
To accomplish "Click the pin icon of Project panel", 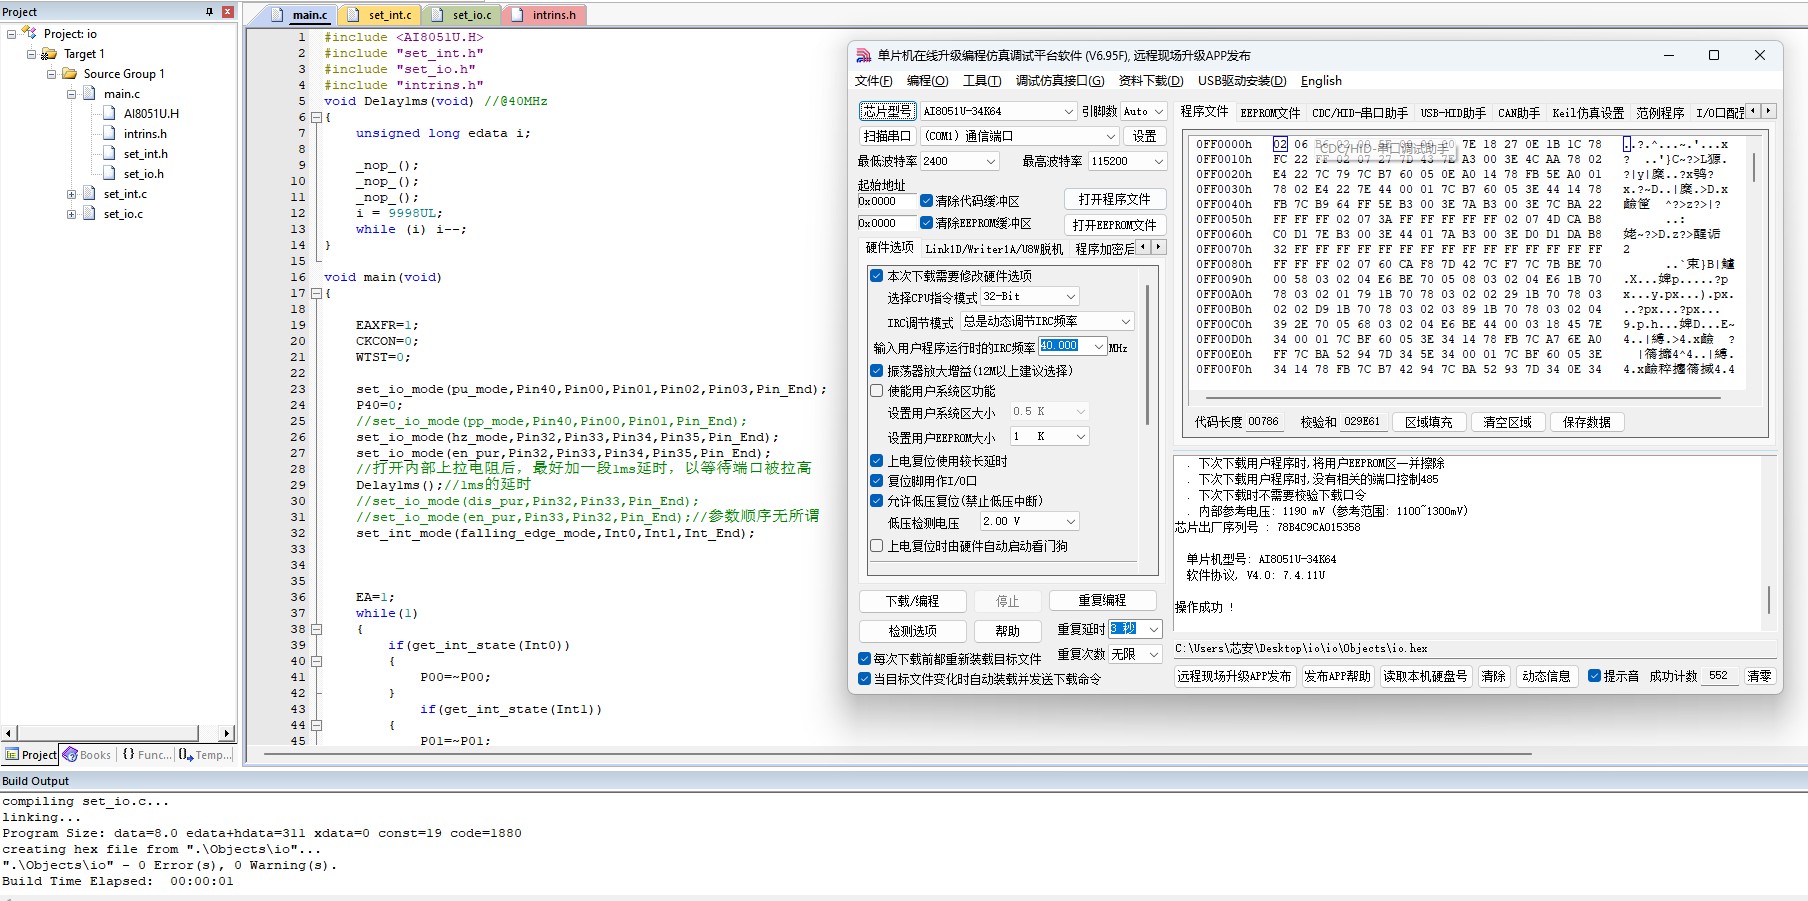I will click(209, 12).
